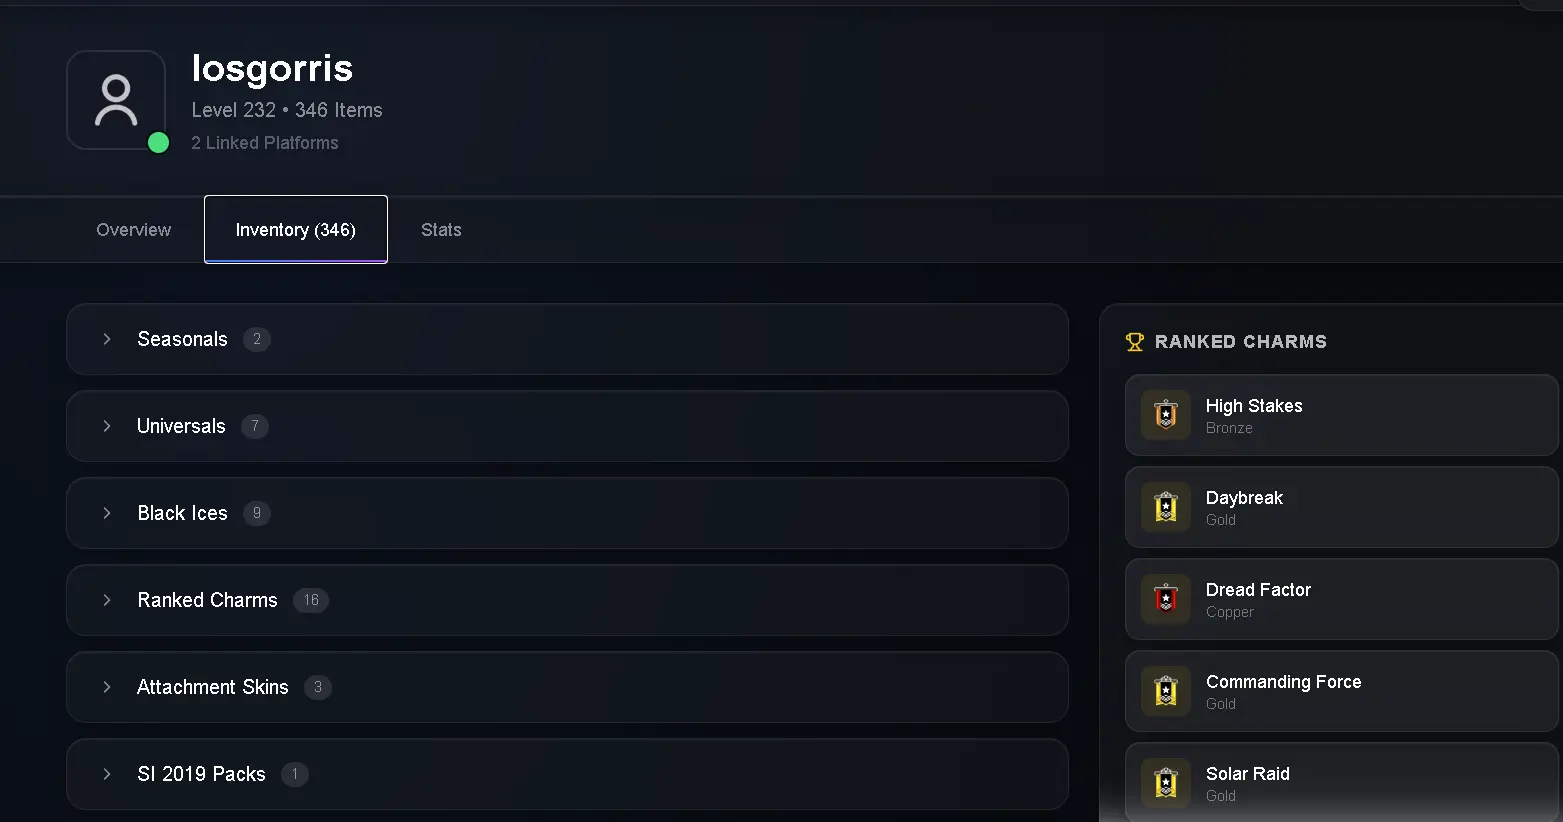Expand the Universals category chevron
This screenshot has height=822, width=1563.
(107, 426)
